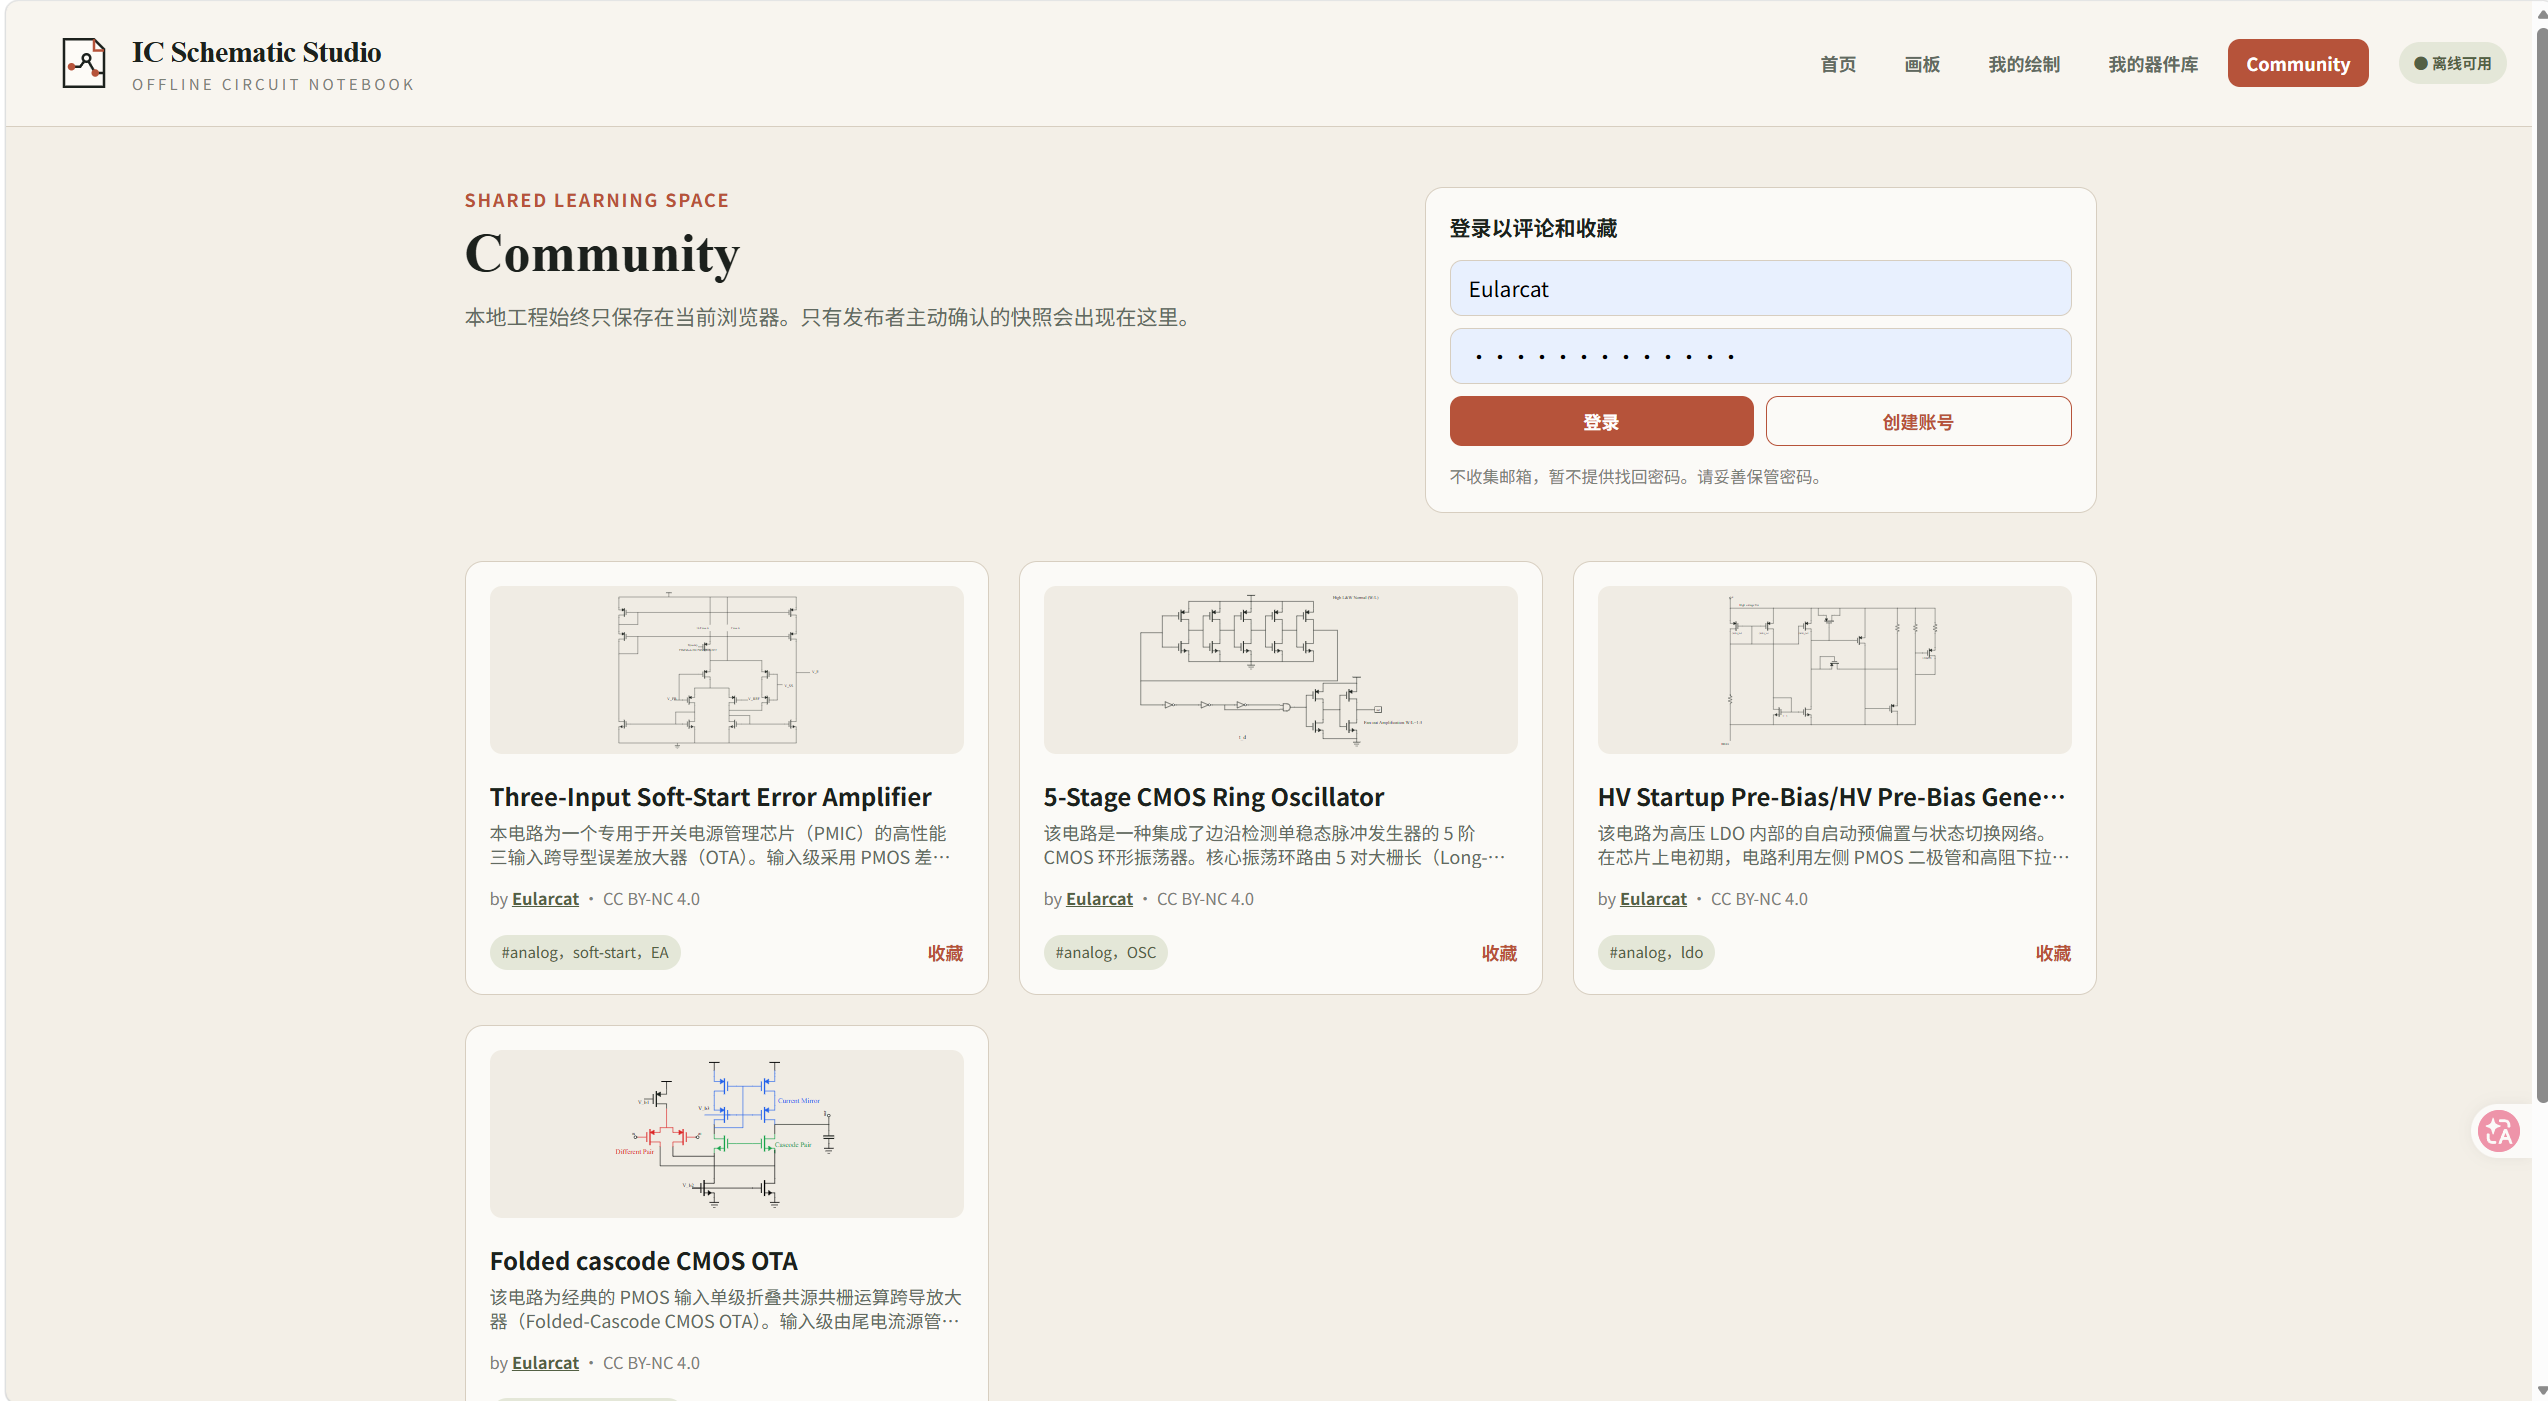Open Eularcat author link on HV Startup card
This screenshot has width=2548, height=1401.
click(x=1653, y=899)
